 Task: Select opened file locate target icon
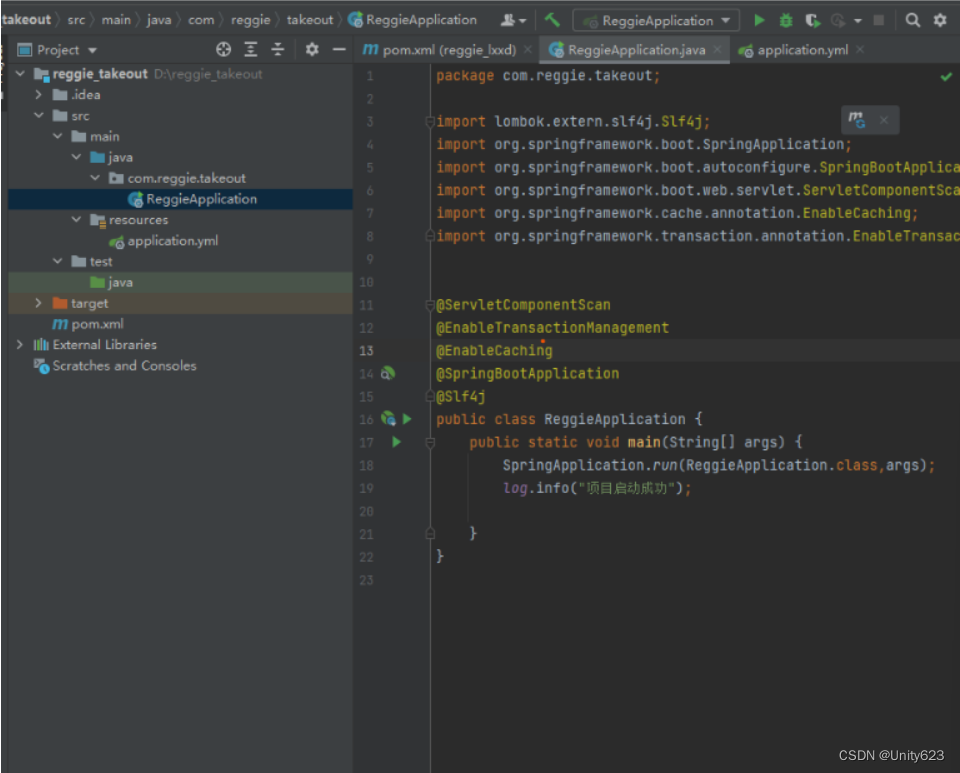point(223,50)
